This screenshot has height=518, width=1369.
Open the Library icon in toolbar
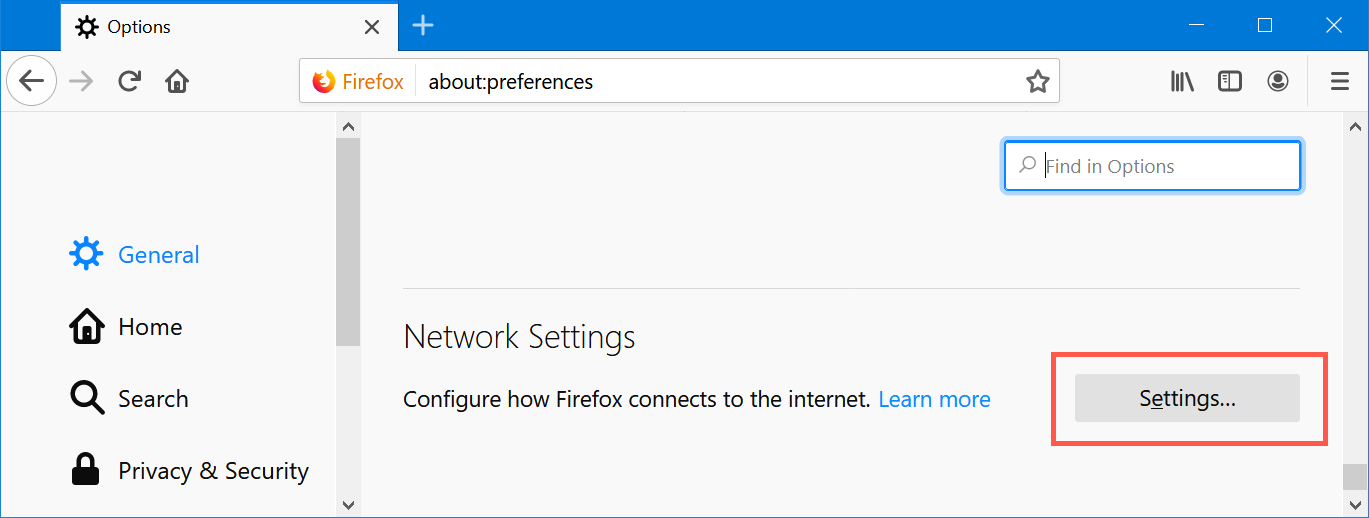[1182, 81]
